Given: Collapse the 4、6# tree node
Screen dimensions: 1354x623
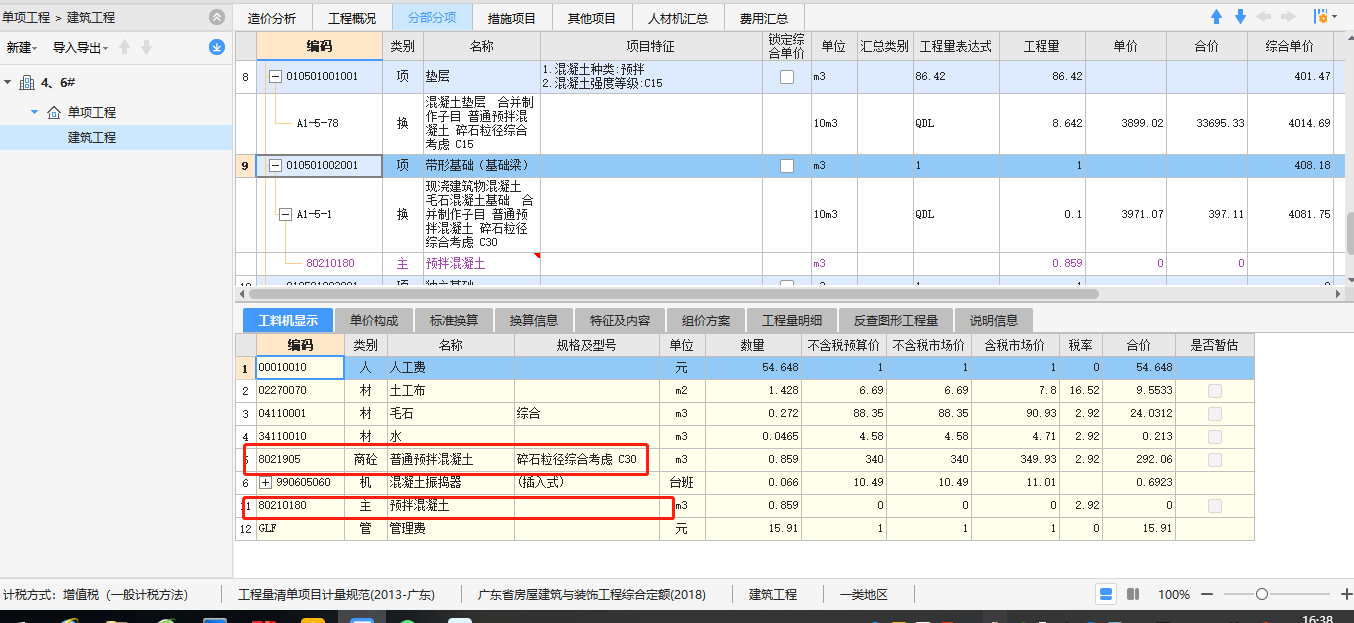Looking at the screenshot, I should tap(9, 82).
